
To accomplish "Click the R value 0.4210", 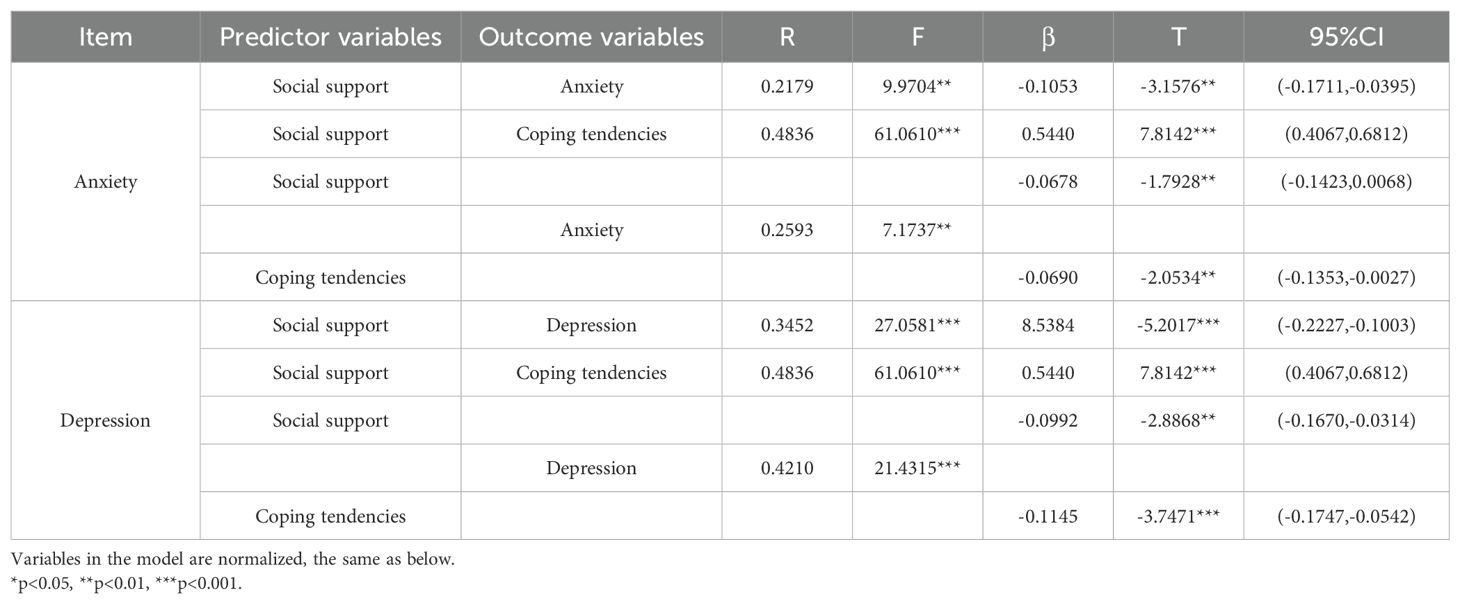I will click(x=787, y=468).
